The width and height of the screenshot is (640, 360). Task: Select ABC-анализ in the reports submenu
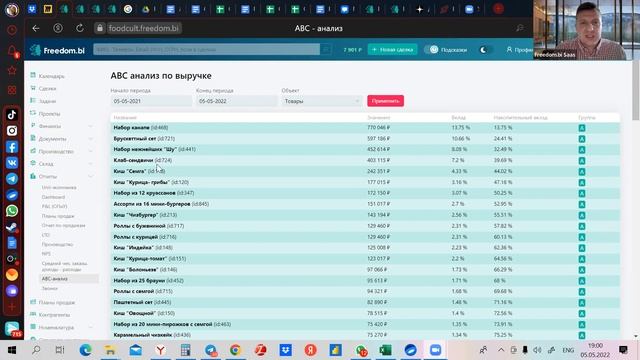click(55, 279)
